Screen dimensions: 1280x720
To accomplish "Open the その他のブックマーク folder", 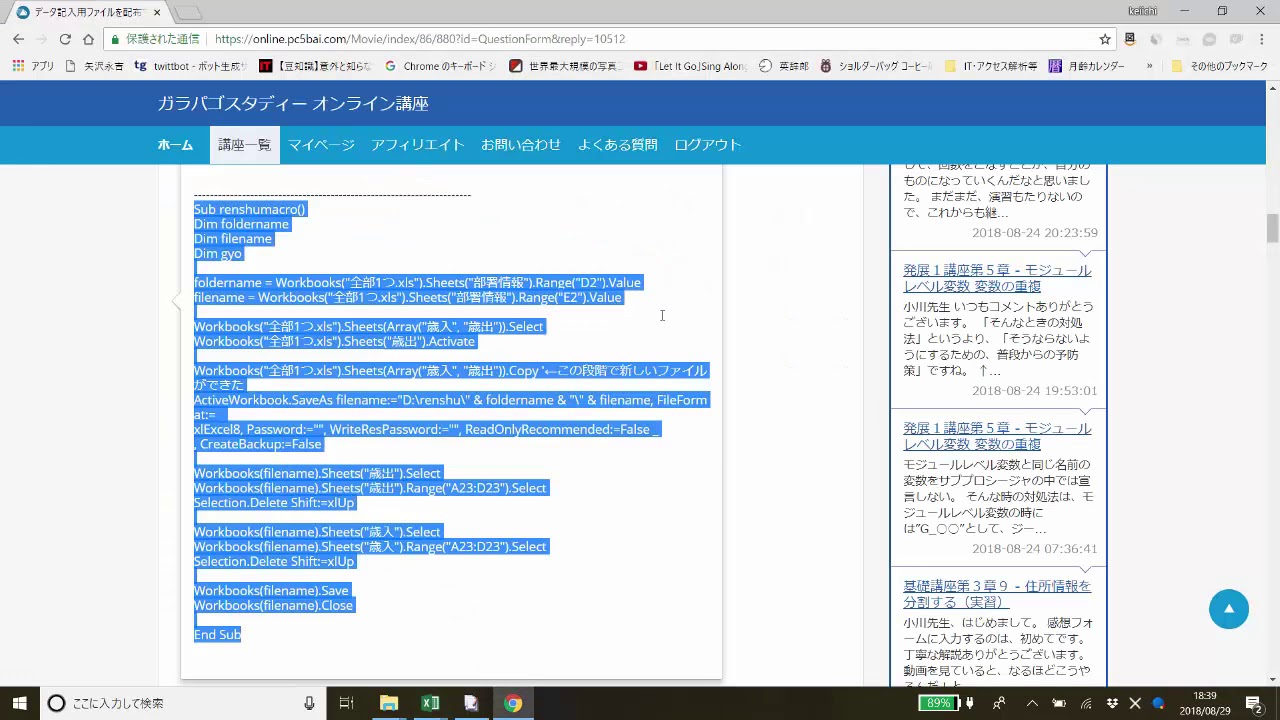I will (x=1219, y=66).
